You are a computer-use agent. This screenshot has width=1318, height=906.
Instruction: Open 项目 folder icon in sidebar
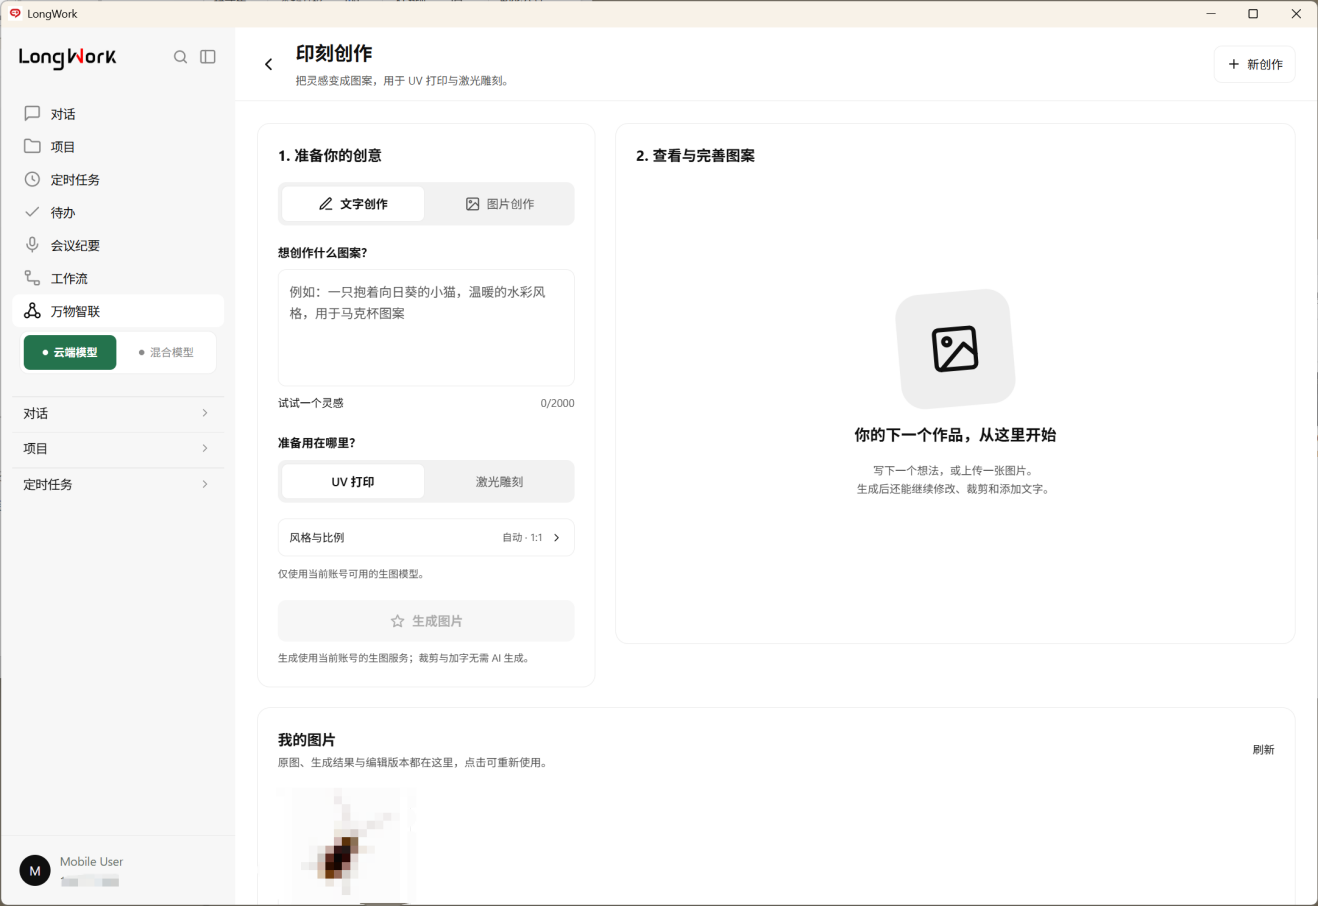click(x=32, y=146)
